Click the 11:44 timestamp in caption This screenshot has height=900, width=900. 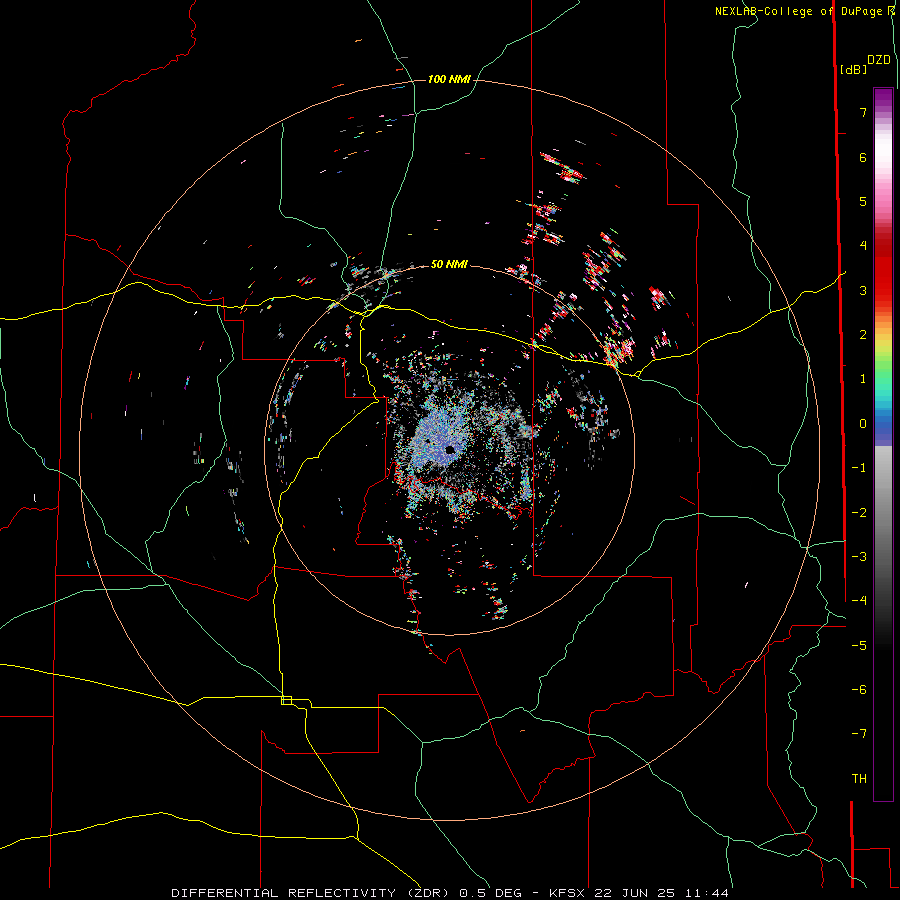707,893
